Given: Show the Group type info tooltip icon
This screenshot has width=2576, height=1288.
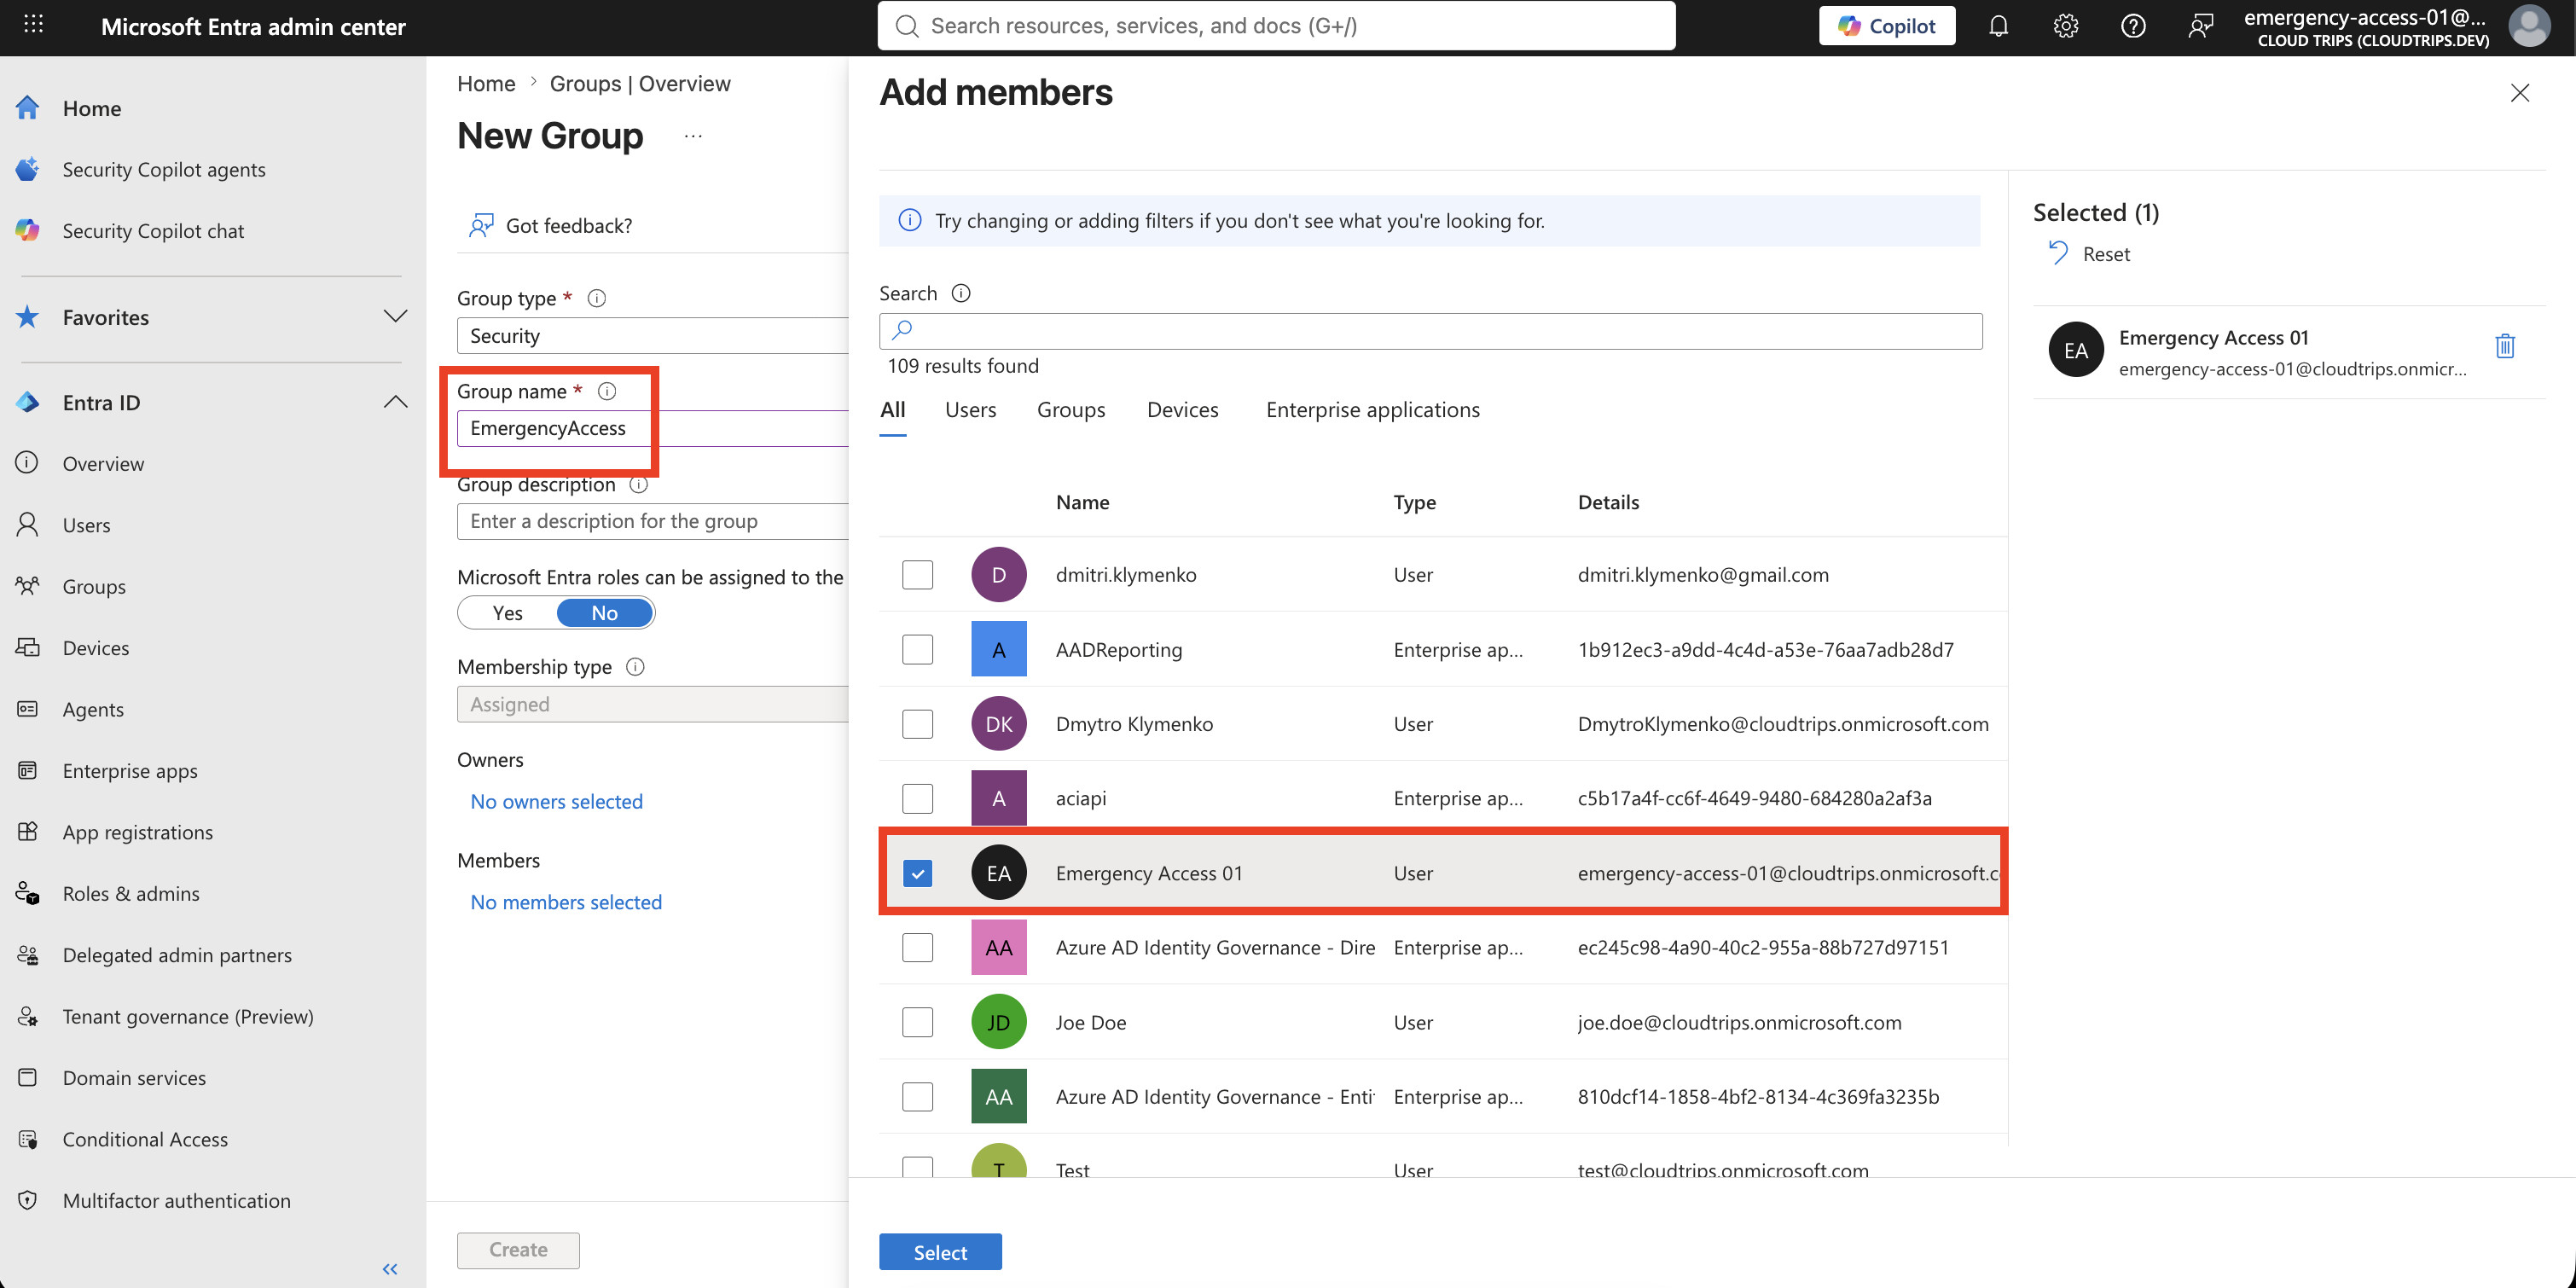Looking at the screenshot, I should 597,298.
